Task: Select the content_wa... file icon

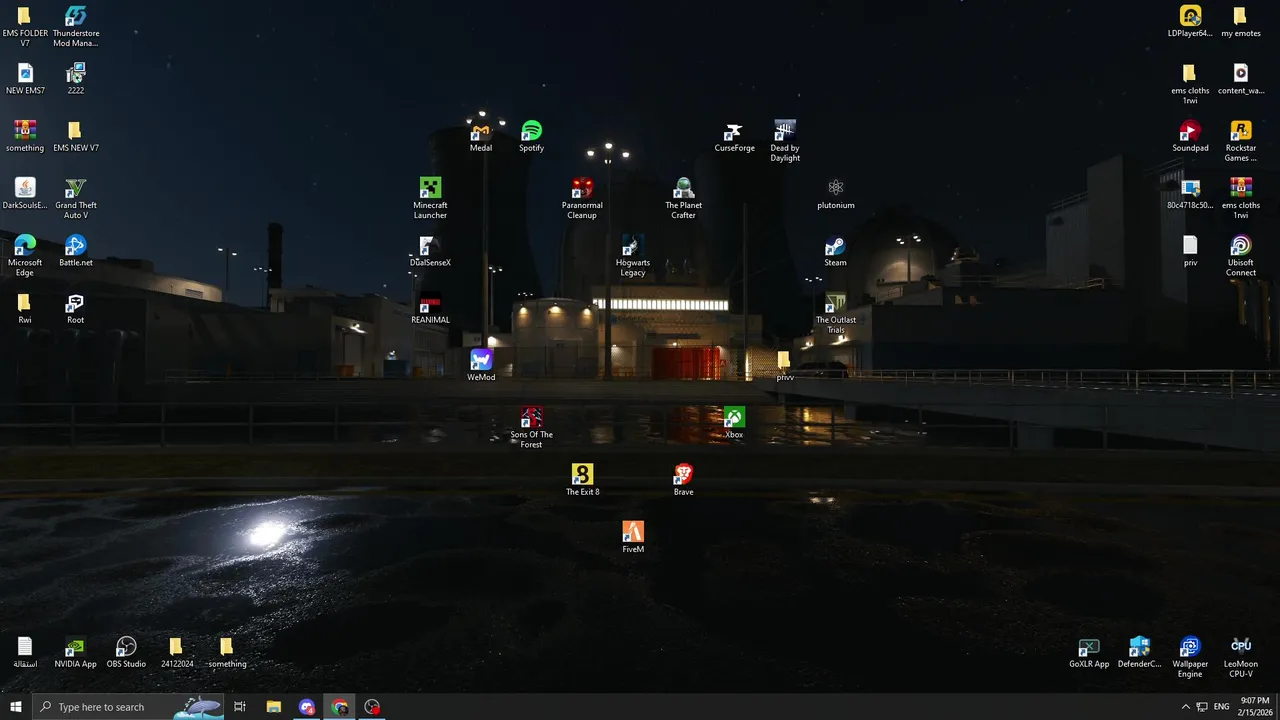Action: [x=1241, y=79]
